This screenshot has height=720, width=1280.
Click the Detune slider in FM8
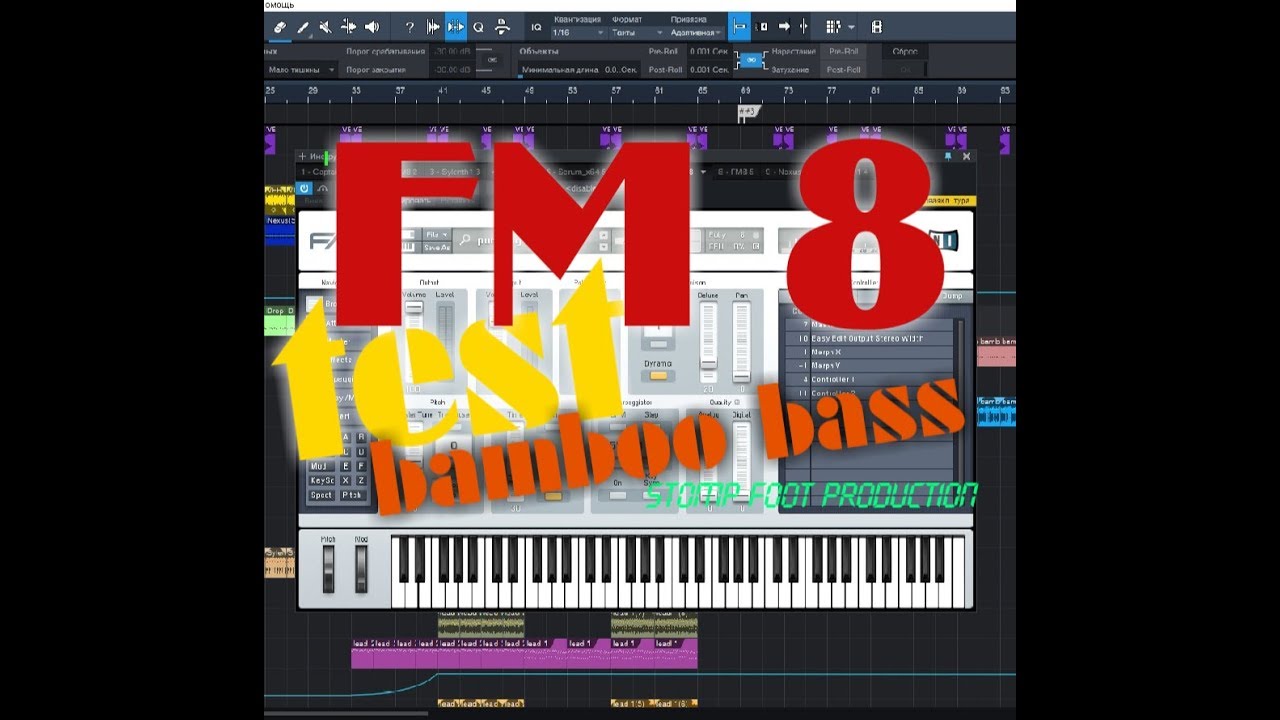(x=709, y=343)
